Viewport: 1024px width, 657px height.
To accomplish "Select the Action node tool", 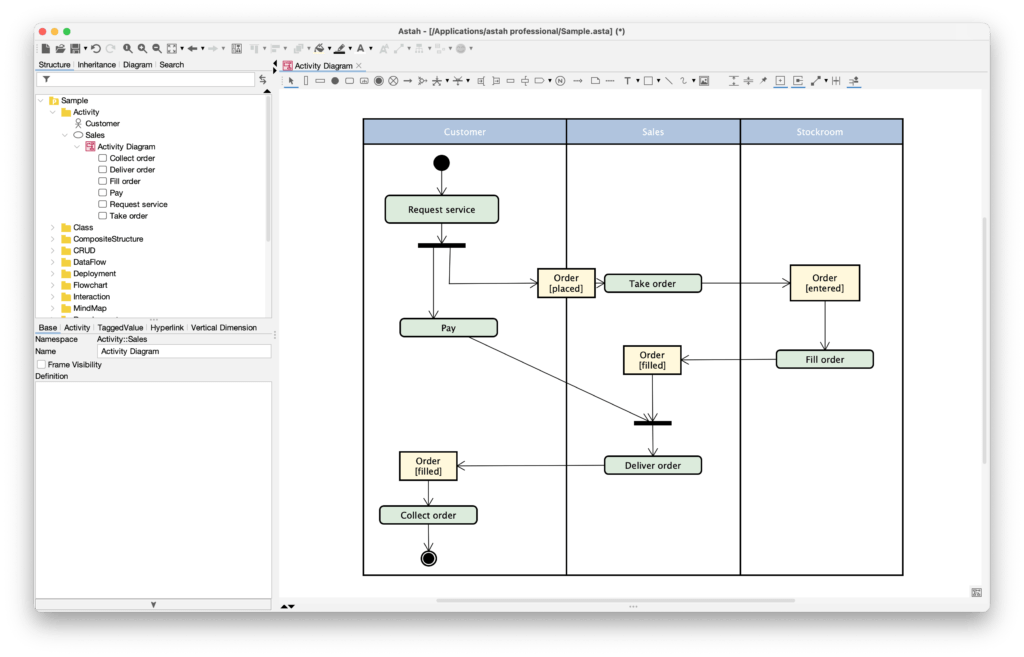I will click(x=347, y=81).
